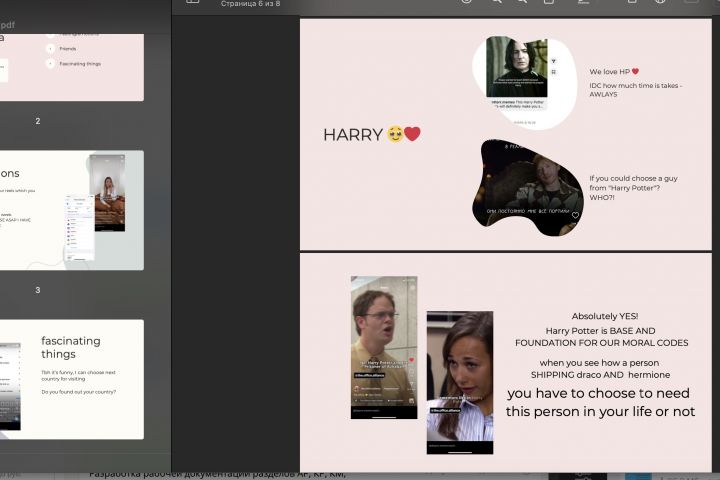Screen dimensions: 720x480
Task: Click the big red heart emoji next to HARRY
Action: click(x=412, y=134)
